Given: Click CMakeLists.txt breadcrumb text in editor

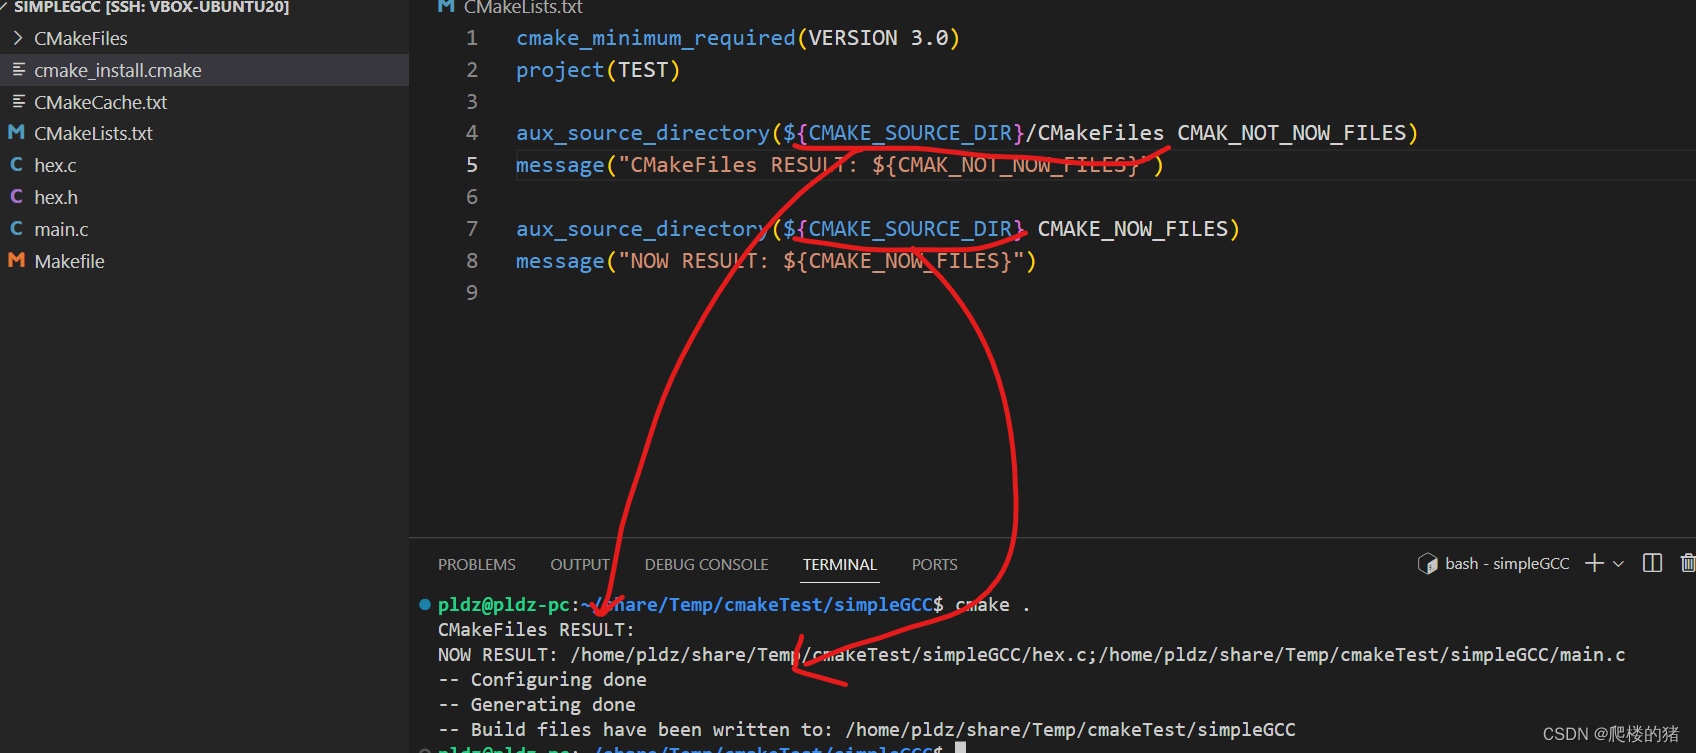Looking at the screenshot, I should point(523,7).
